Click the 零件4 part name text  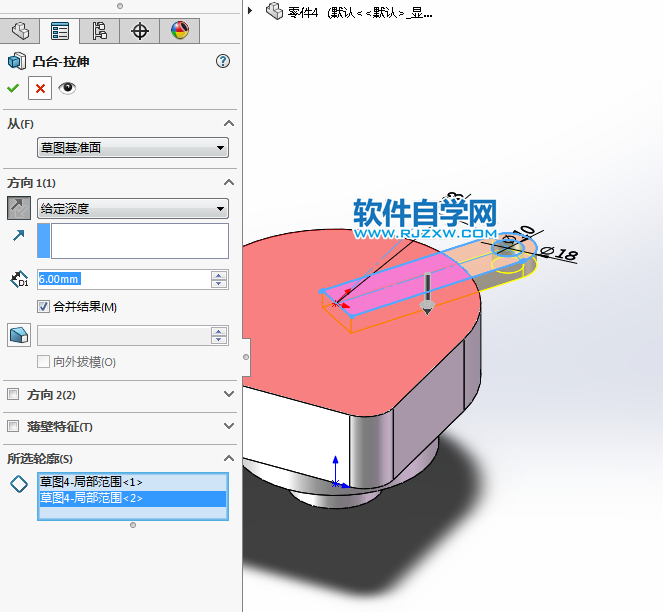pyautogui.click(x=303, y=13)
